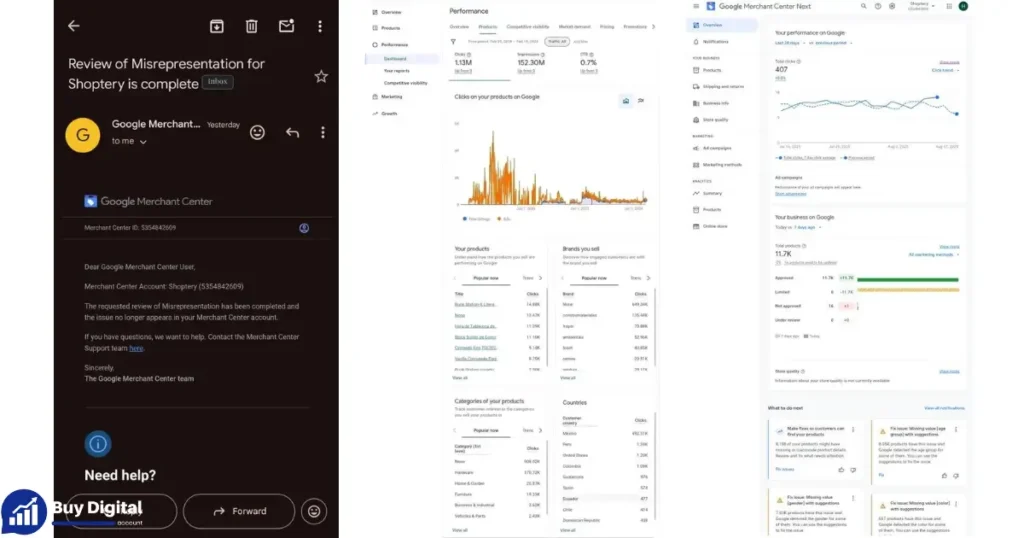Open menu on age group issue card
The height and width of the screenshot is (538, 1024).
point(955,430)
